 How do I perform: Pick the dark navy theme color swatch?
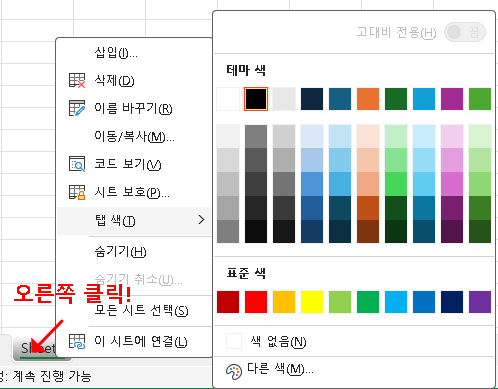click(312, 99)
